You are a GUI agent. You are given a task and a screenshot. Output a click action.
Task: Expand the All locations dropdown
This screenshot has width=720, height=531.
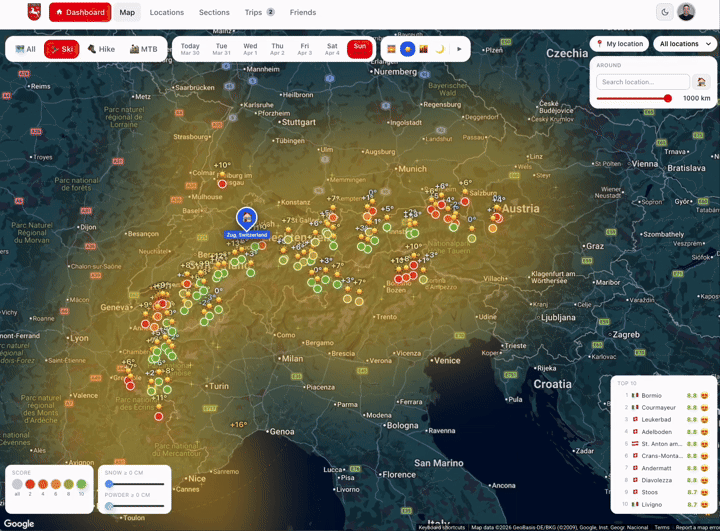point(685,44)
